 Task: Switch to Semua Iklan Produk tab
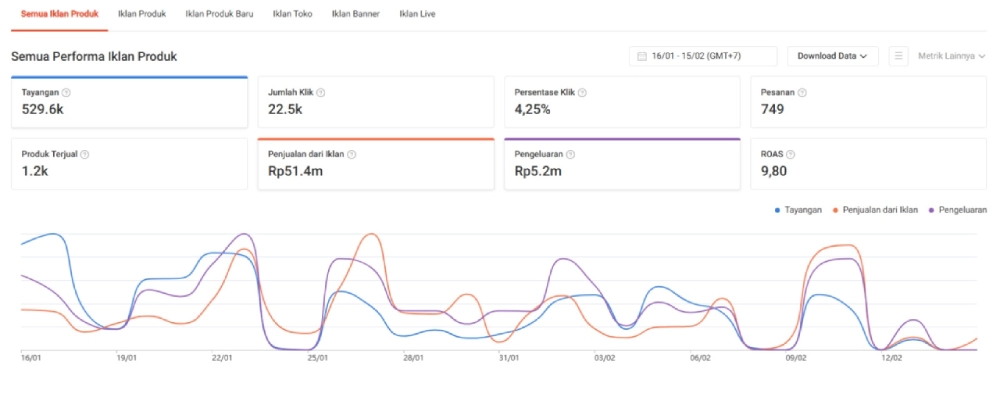59,13
